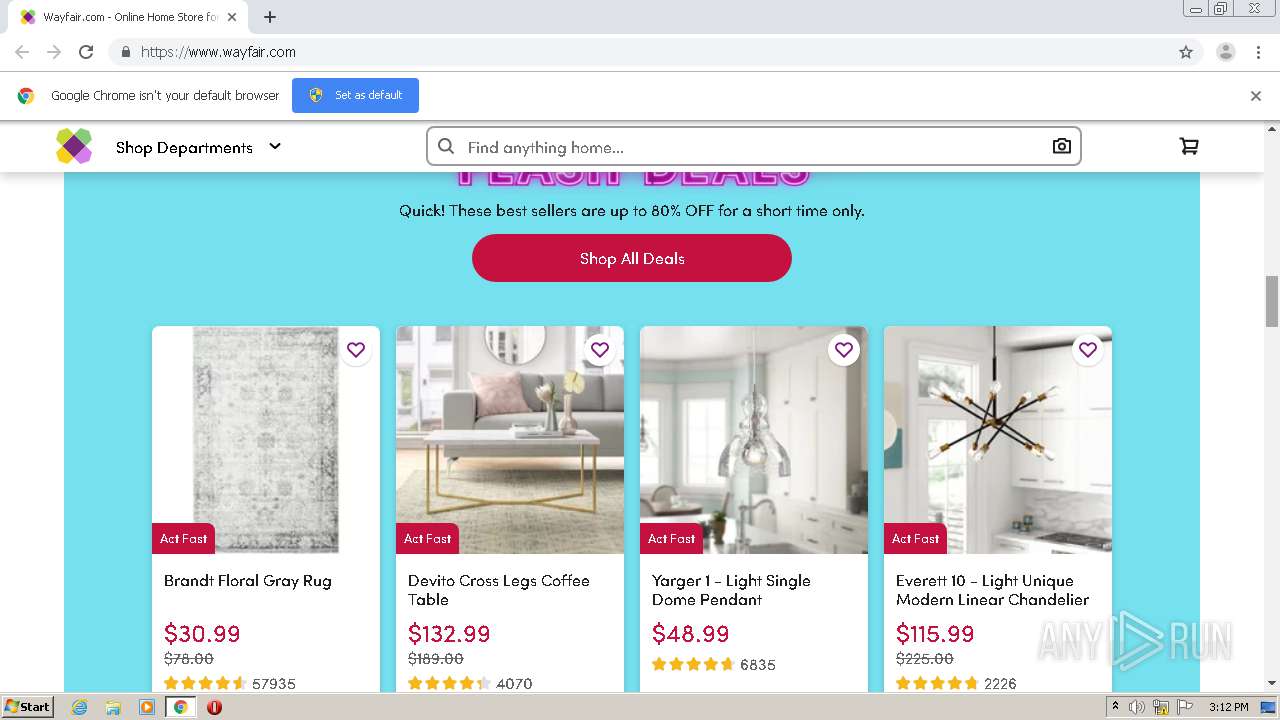This screenshot has width=1280, height=720.
Task: Click the $115.99 price
Action: tap(935, 634)
